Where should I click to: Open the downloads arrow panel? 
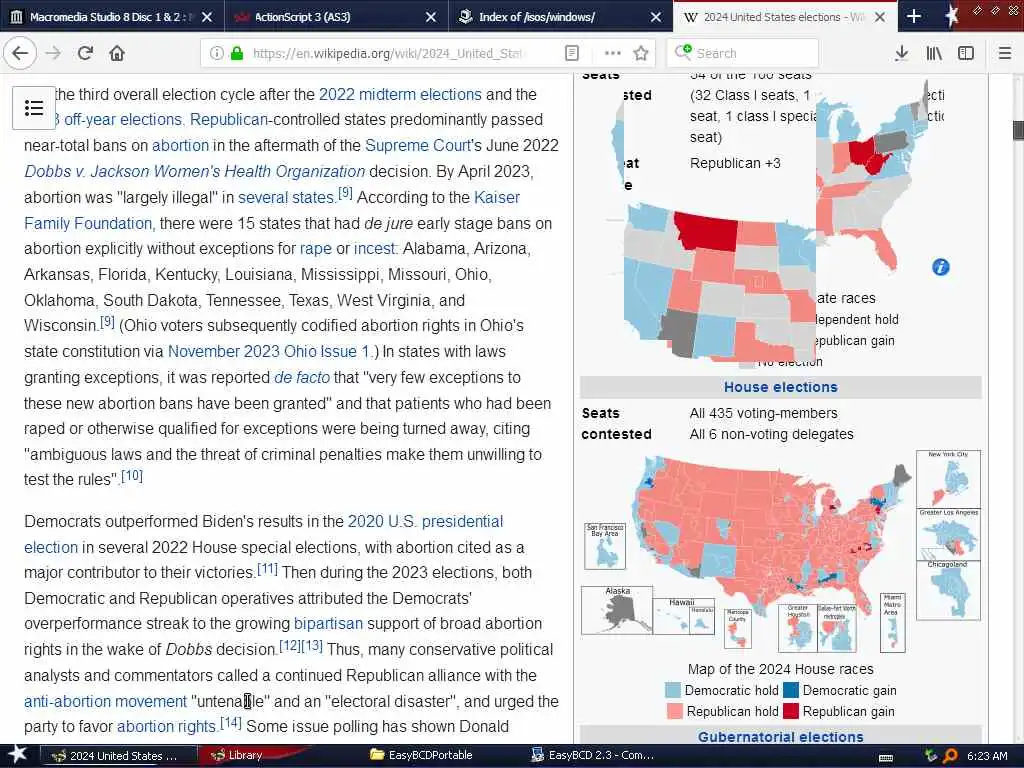901,53
